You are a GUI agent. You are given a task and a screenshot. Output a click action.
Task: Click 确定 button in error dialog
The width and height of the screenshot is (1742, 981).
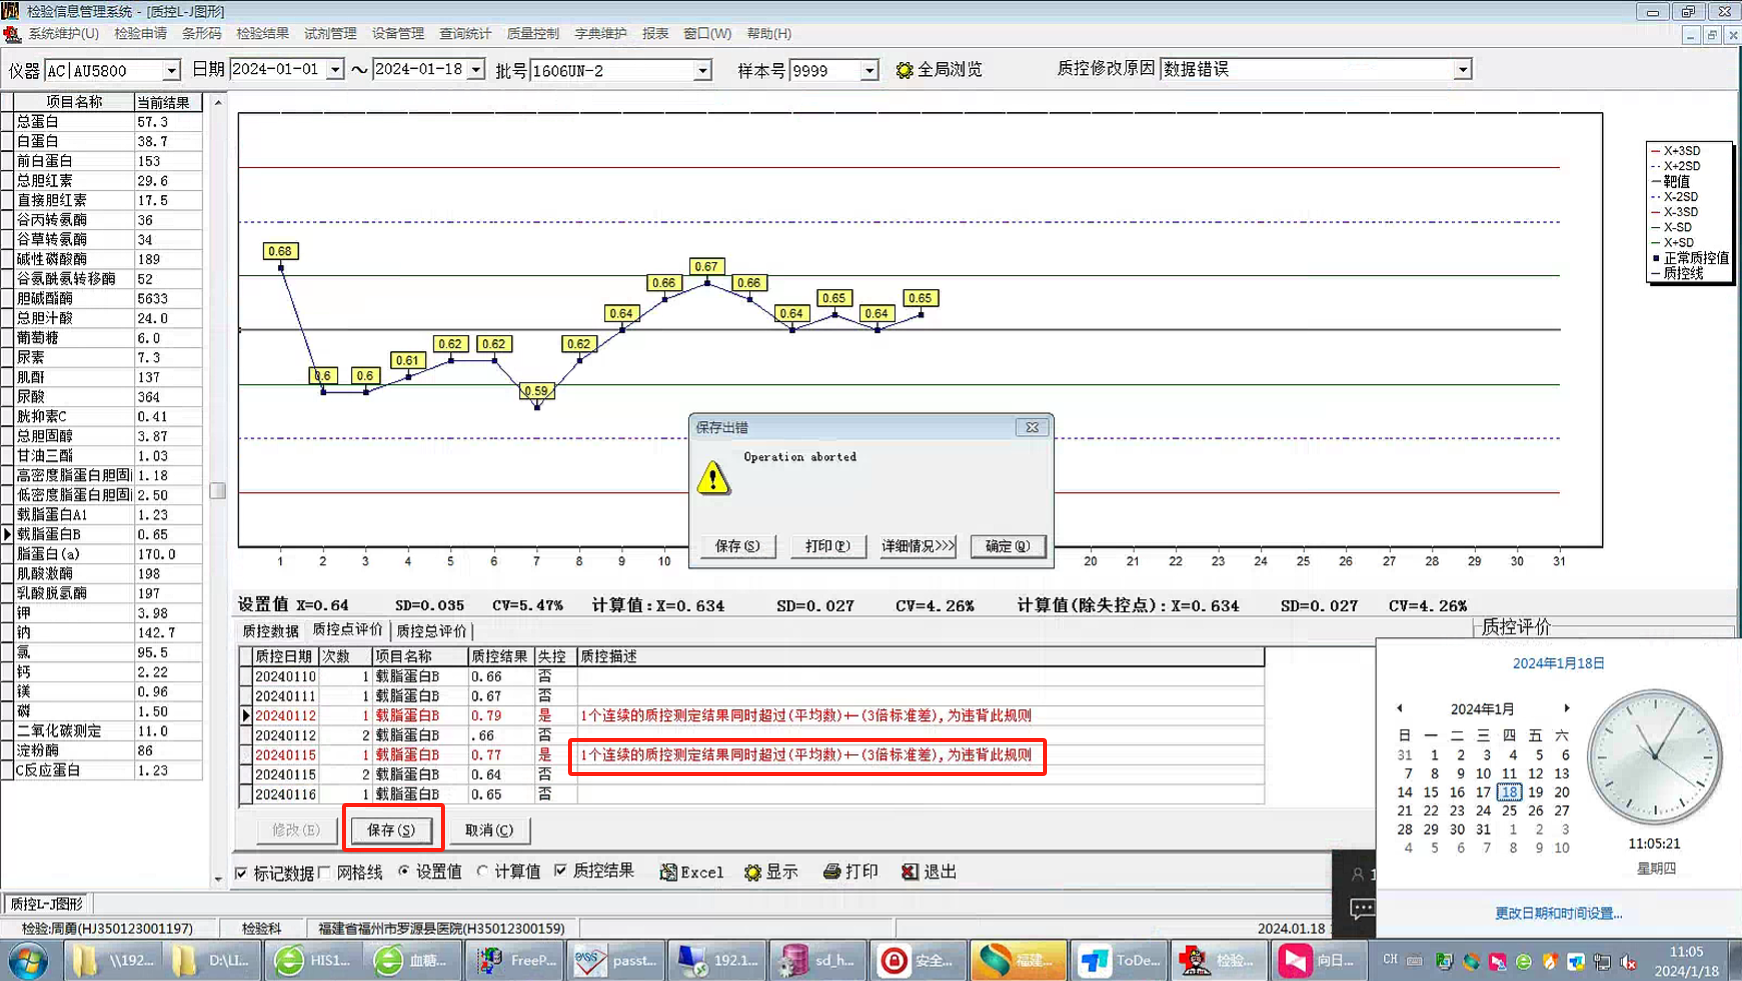coord(1006,546)
